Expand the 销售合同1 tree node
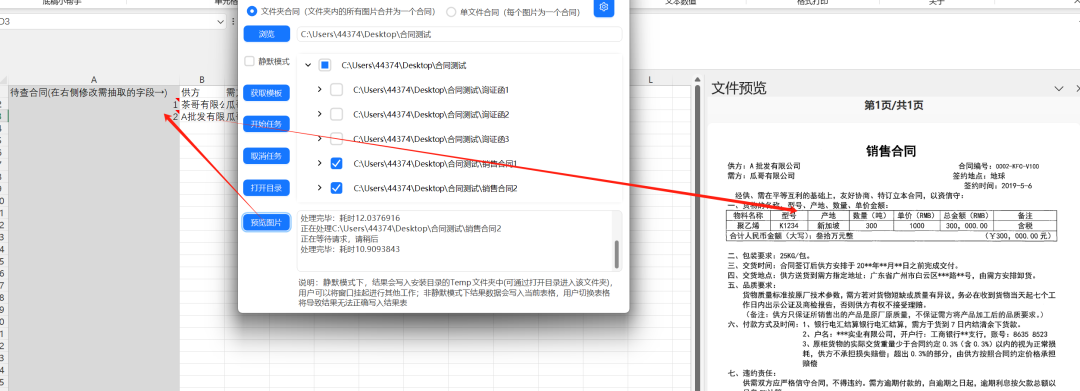The width and height of the screenshot is (1080, 391). point(319,163)
